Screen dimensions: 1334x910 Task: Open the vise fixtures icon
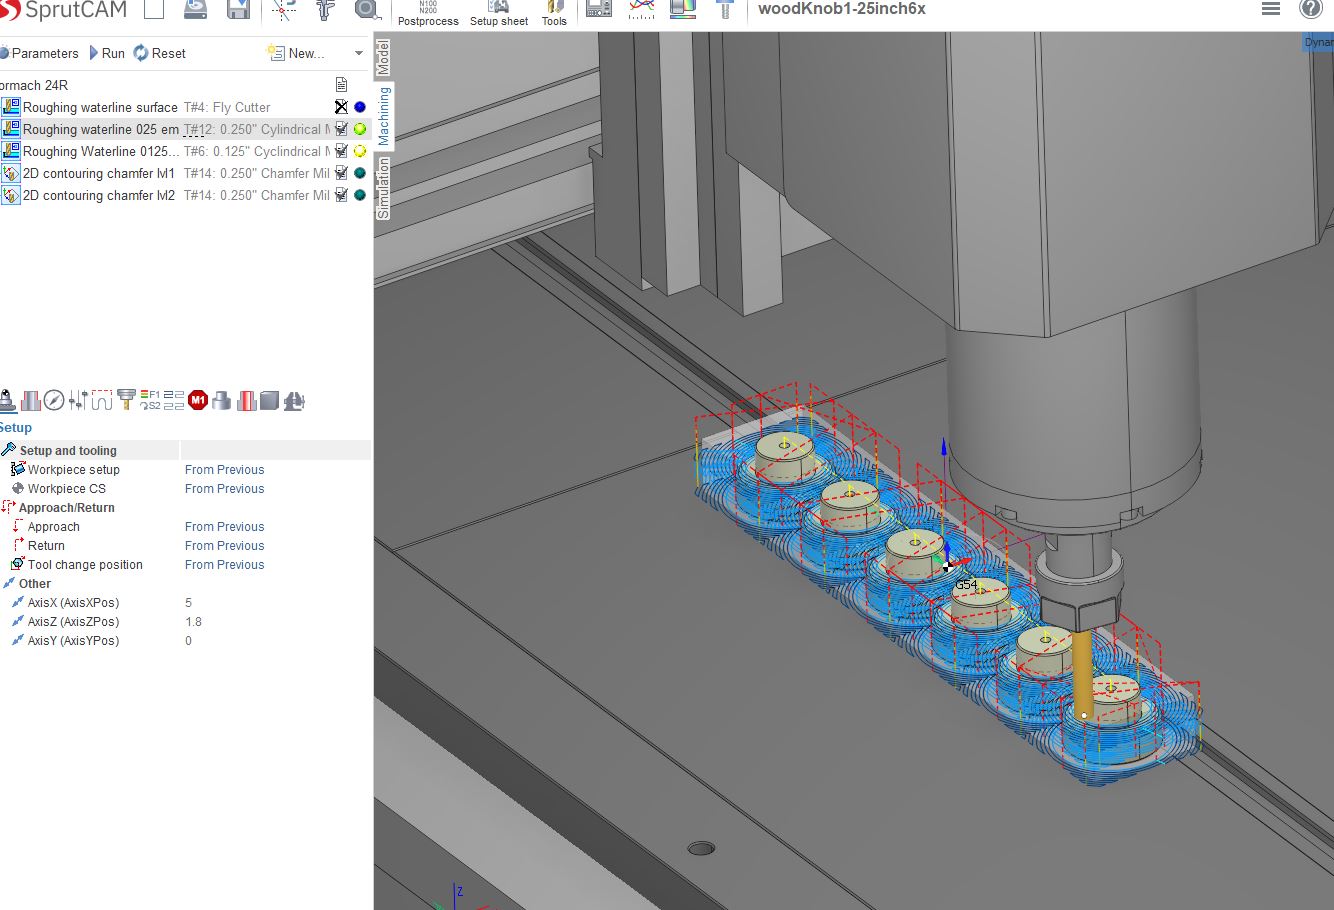coord(294,401)
